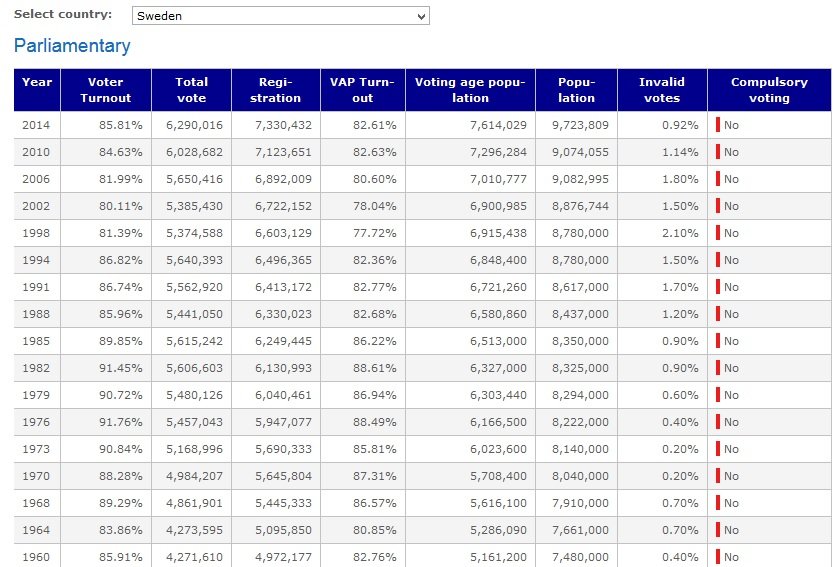Select the 2014 year cell
The image size is (840, 567).
[36, 125]
